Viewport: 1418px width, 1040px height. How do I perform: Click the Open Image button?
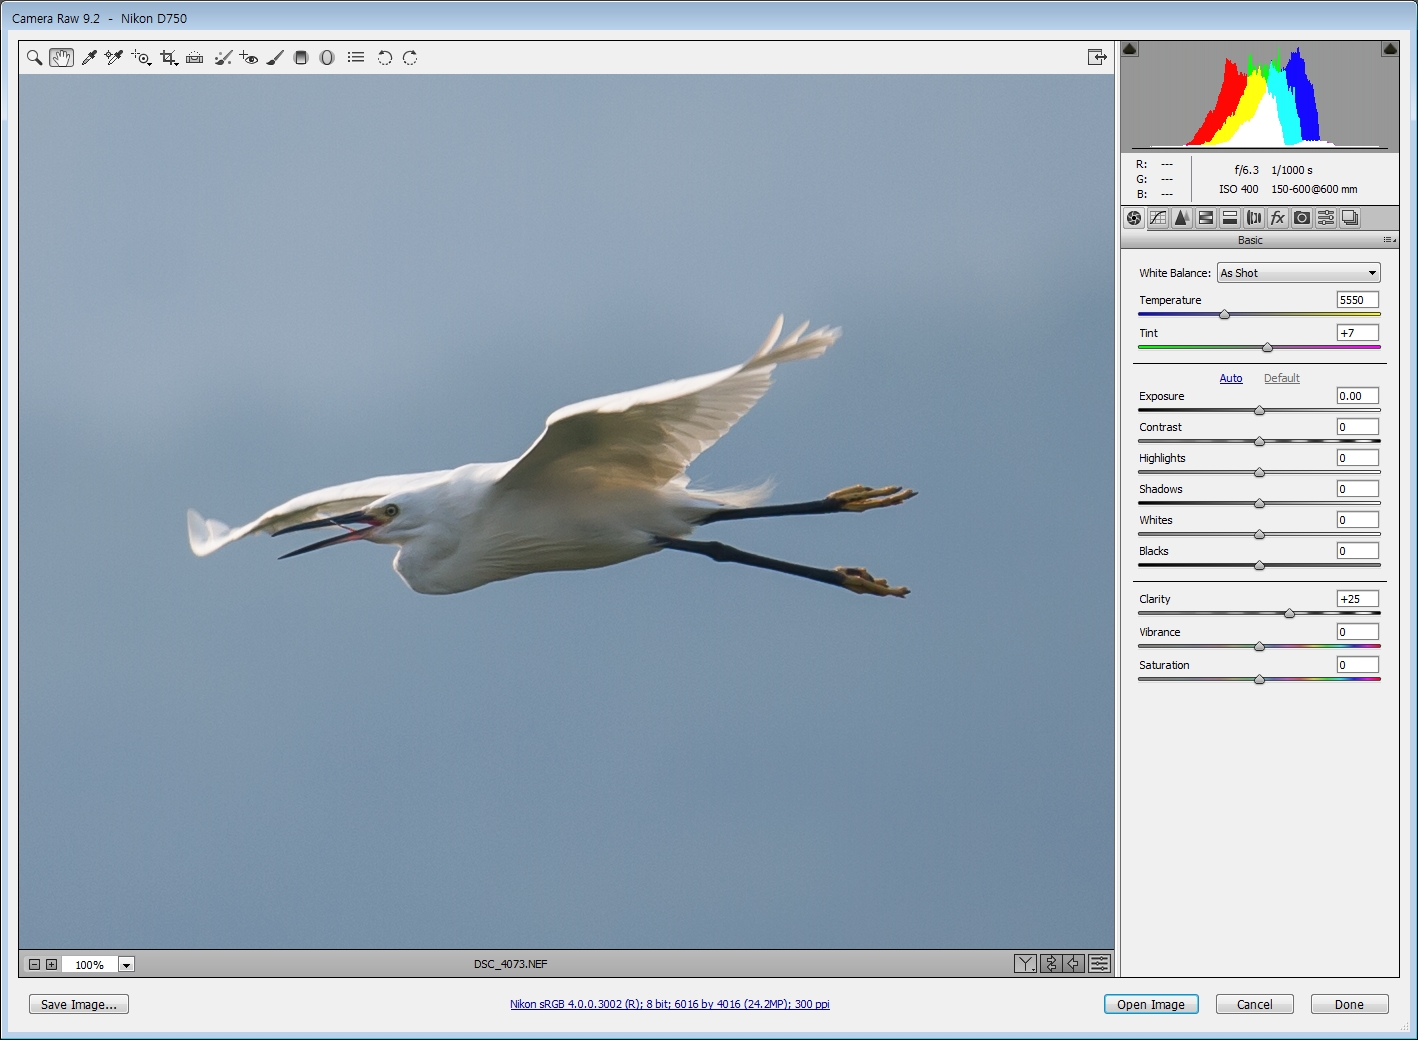tap(1150, 1004)
